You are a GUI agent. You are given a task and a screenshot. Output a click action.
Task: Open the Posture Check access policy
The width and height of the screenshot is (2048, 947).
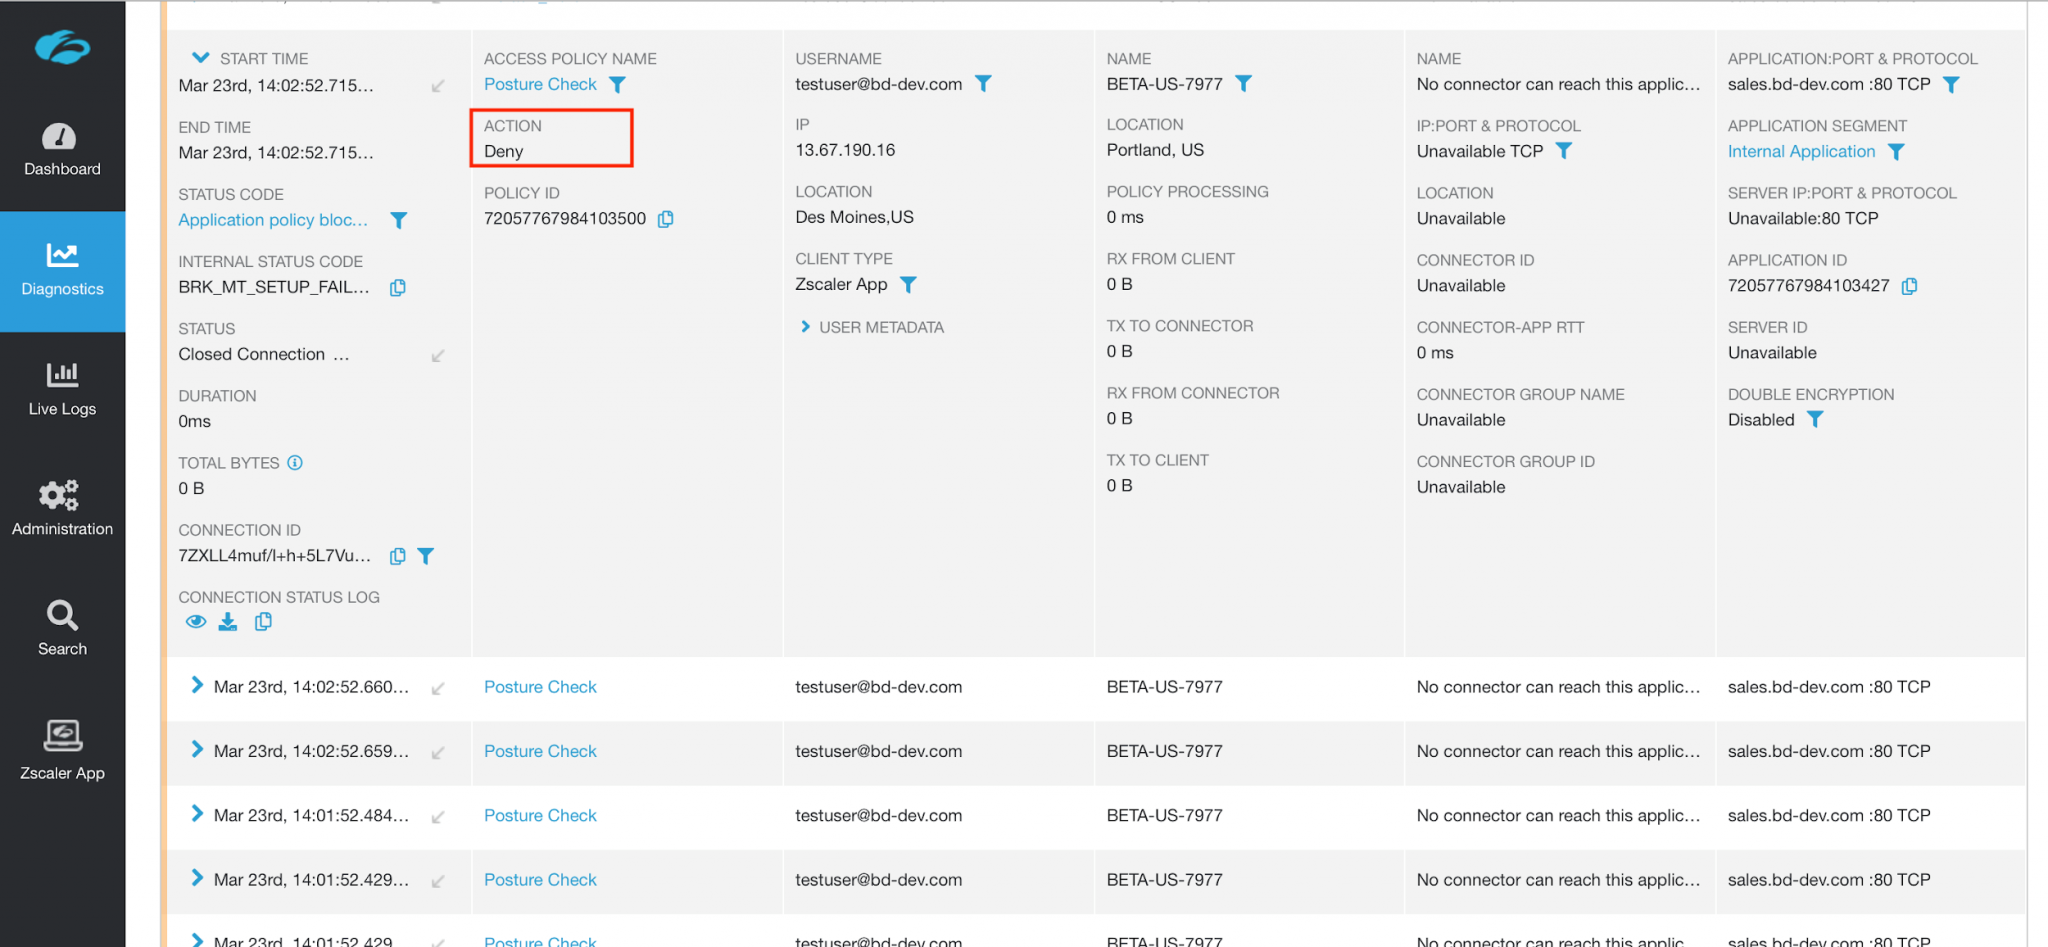(x=539, y=84)
